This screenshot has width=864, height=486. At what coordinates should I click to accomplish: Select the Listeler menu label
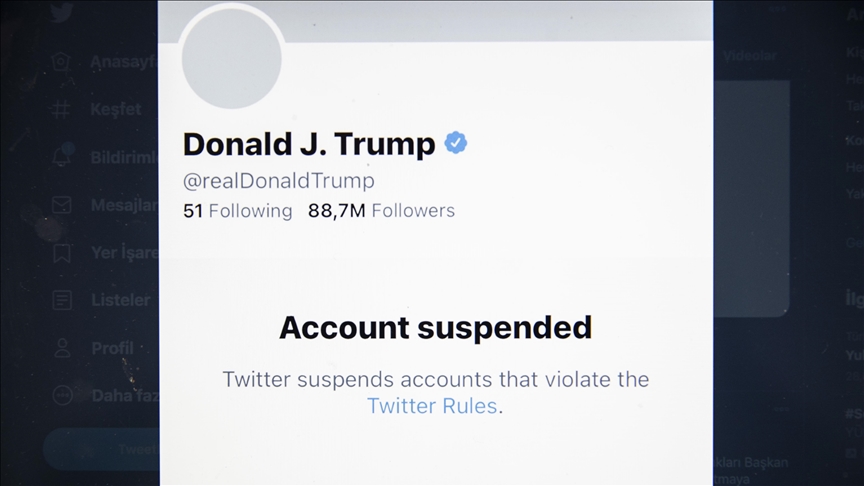(120, 300)
